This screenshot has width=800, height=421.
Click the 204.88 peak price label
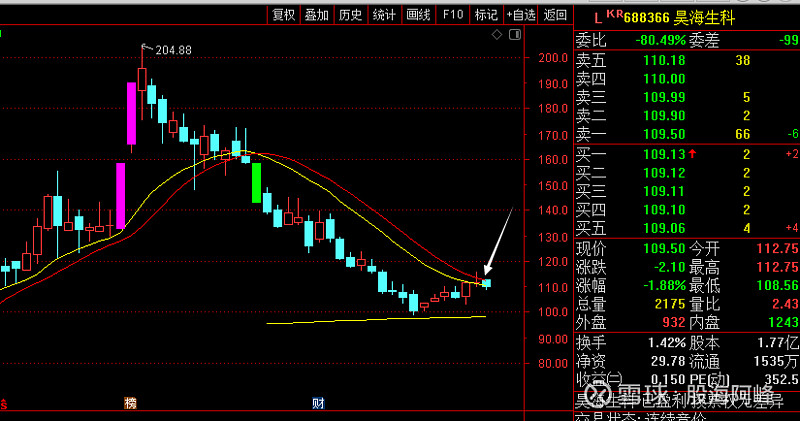pos(173,50)
